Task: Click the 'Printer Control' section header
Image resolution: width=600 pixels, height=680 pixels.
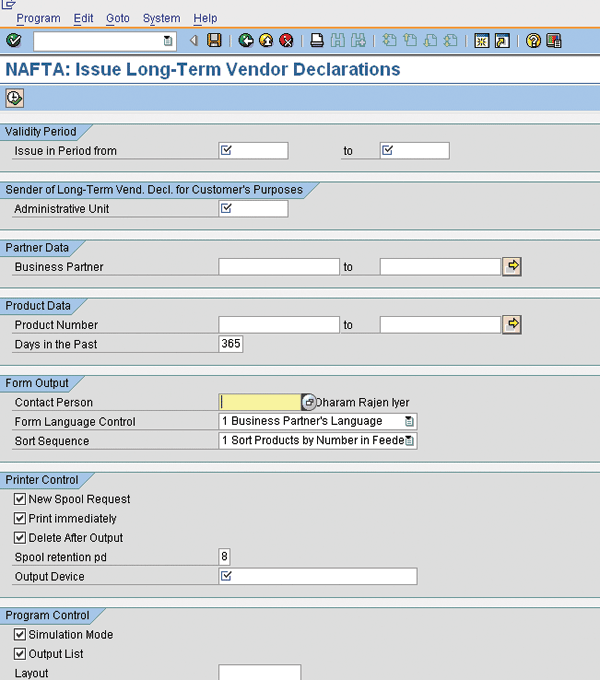Action: (x=42, y=480)
